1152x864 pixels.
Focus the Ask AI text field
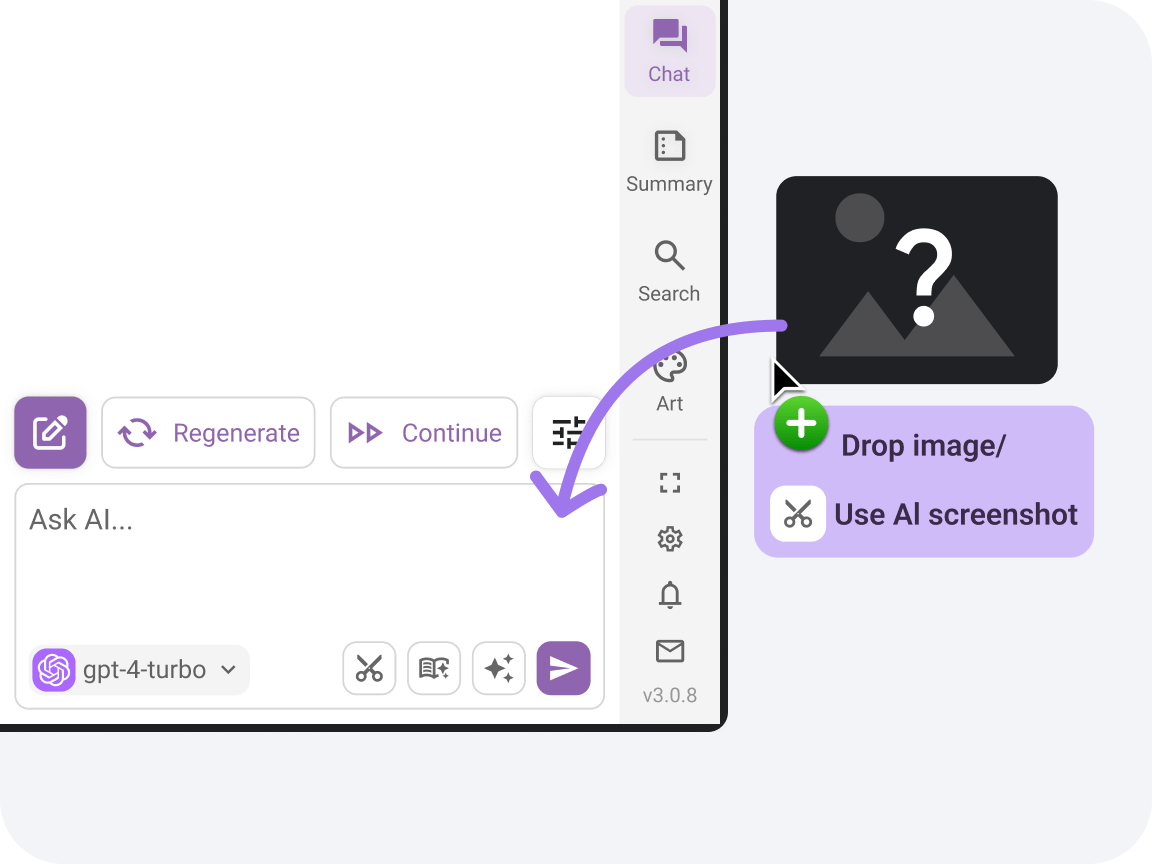[x=309, y=562]
